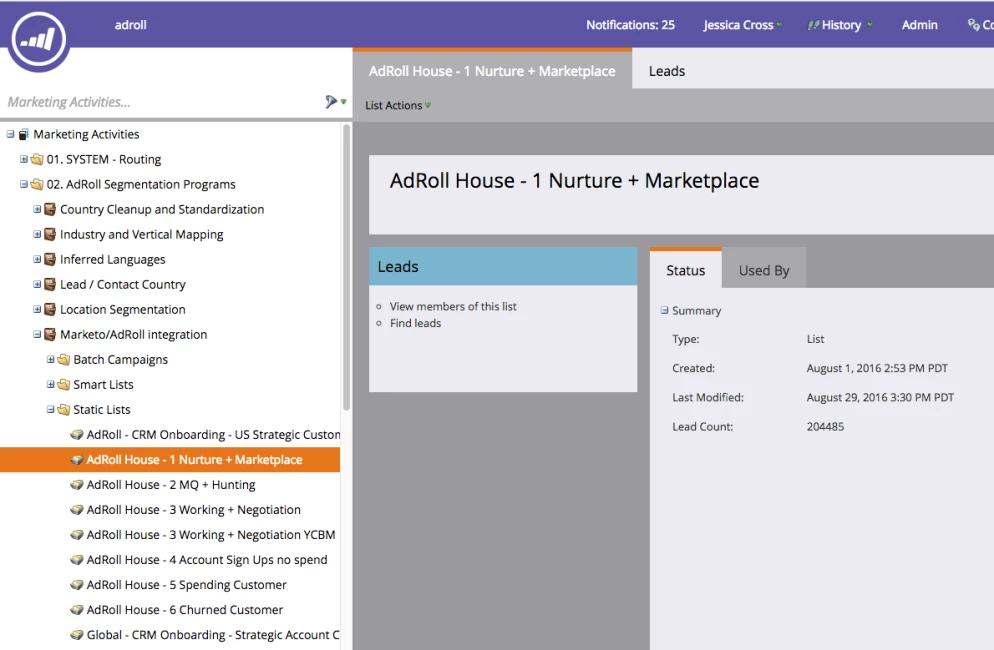
Task: Collapse the Marketo/AdRoll integration program
Action: (x=37, y=335)
